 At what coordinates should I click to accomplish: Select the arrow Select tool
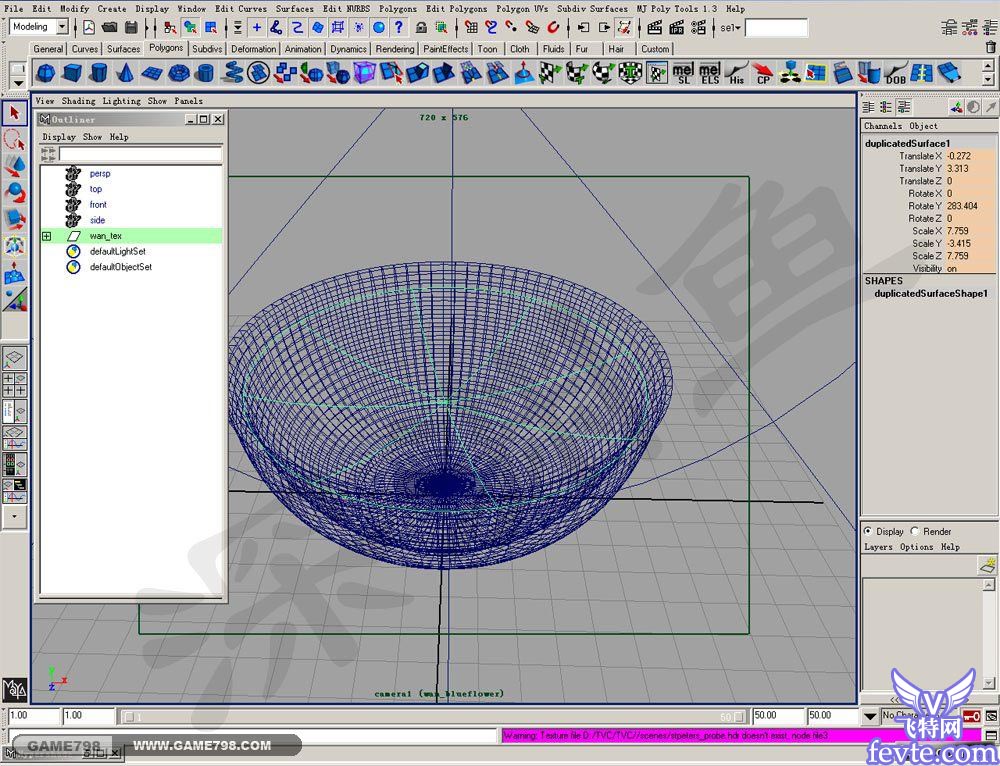tap(14, 112)
